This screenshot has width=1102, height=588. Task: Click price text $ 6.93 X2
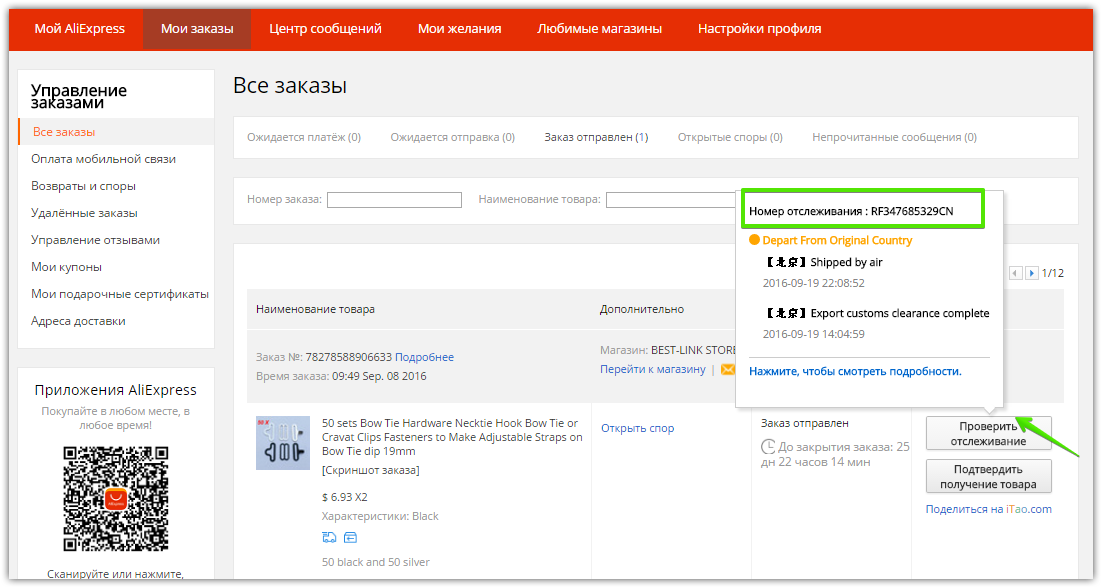[x=344, y=497]
